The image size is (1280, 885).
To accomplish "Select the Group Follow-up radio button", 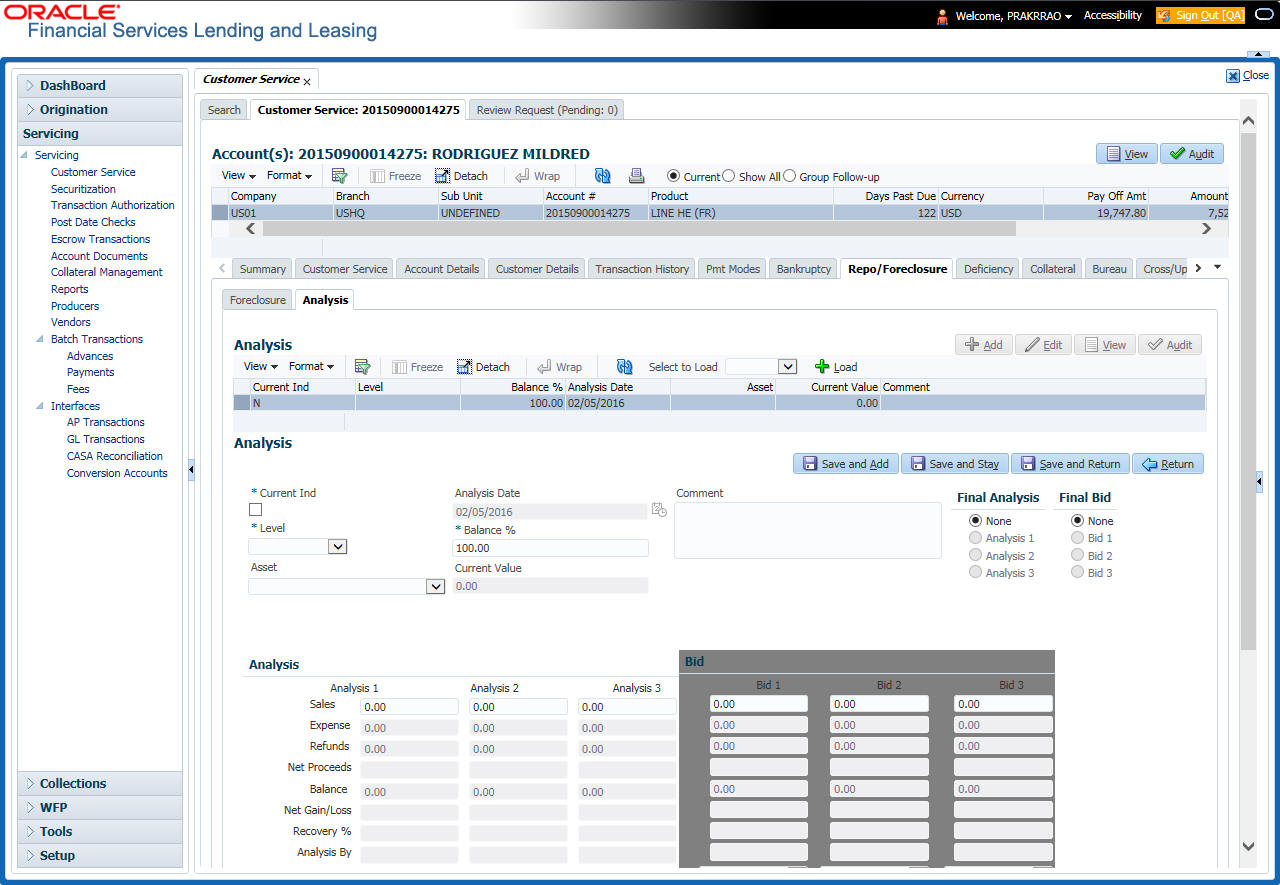I will click(x=789, y=176).
